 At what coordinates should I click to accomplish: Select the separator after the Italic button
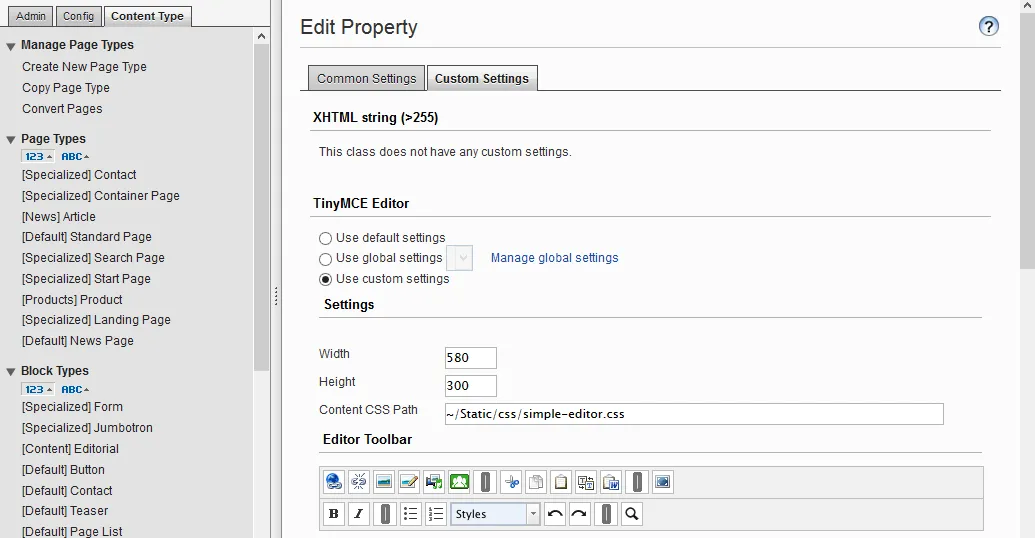385,514
